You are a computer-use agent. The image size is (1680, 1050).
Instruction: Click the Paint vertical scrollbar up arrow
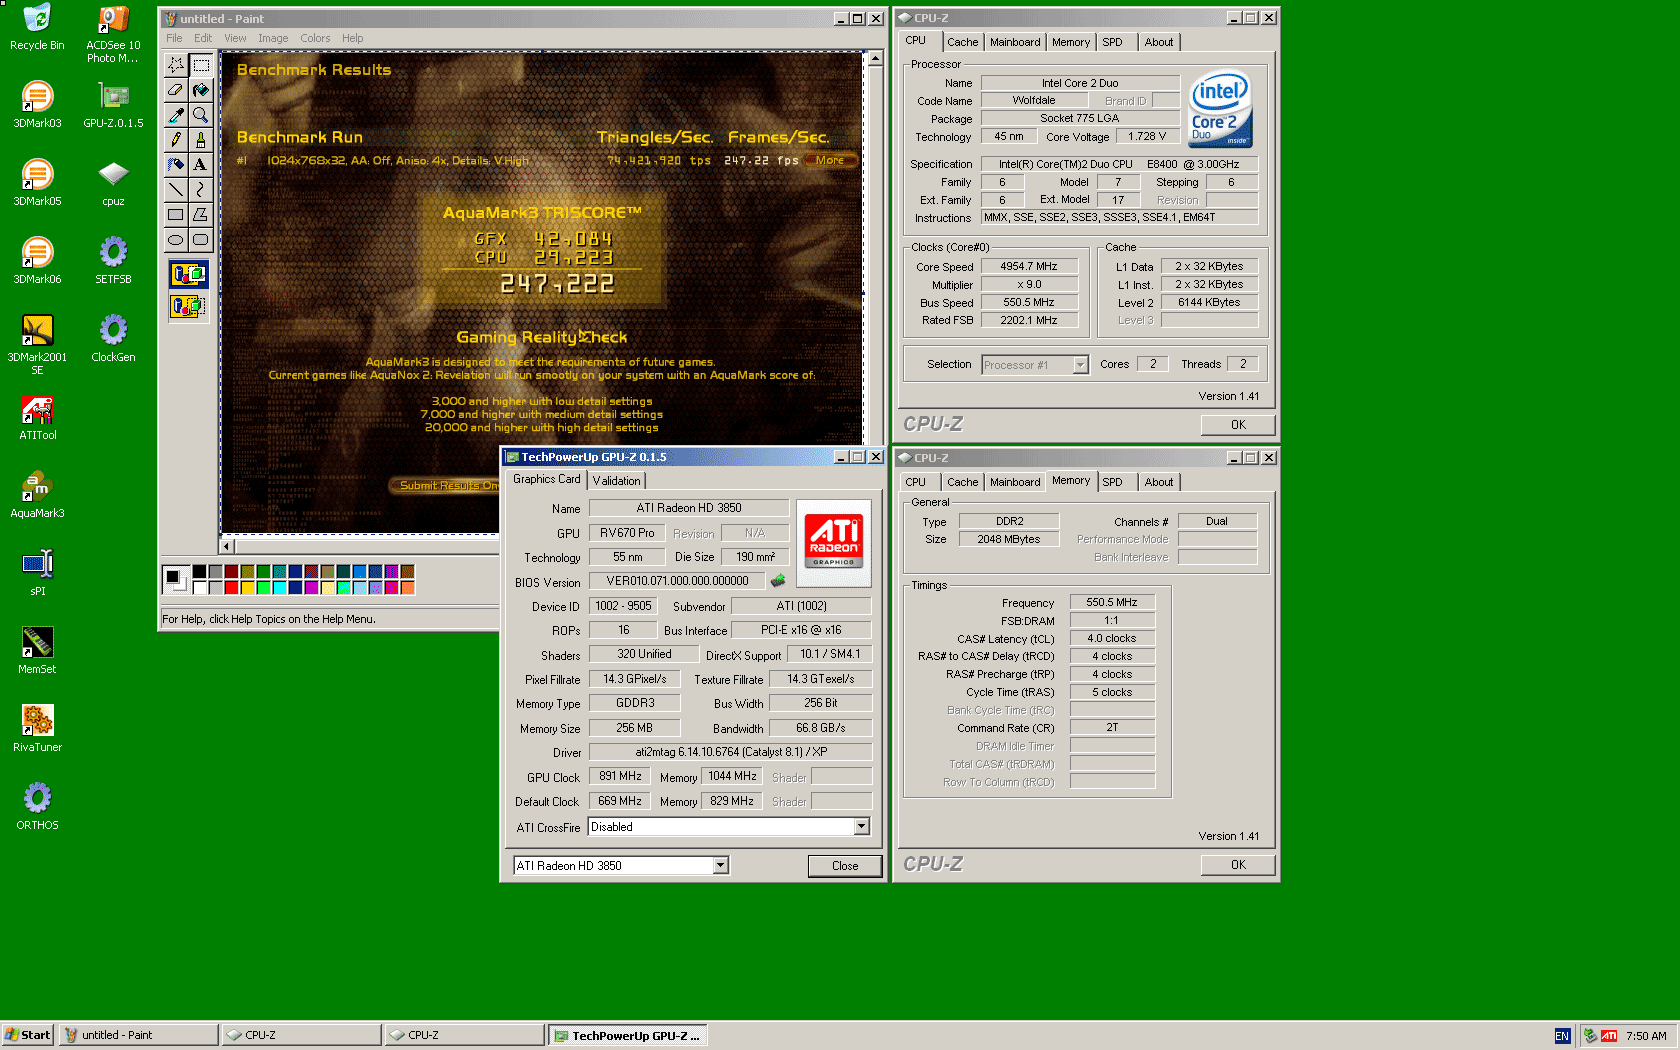point(875,59)
